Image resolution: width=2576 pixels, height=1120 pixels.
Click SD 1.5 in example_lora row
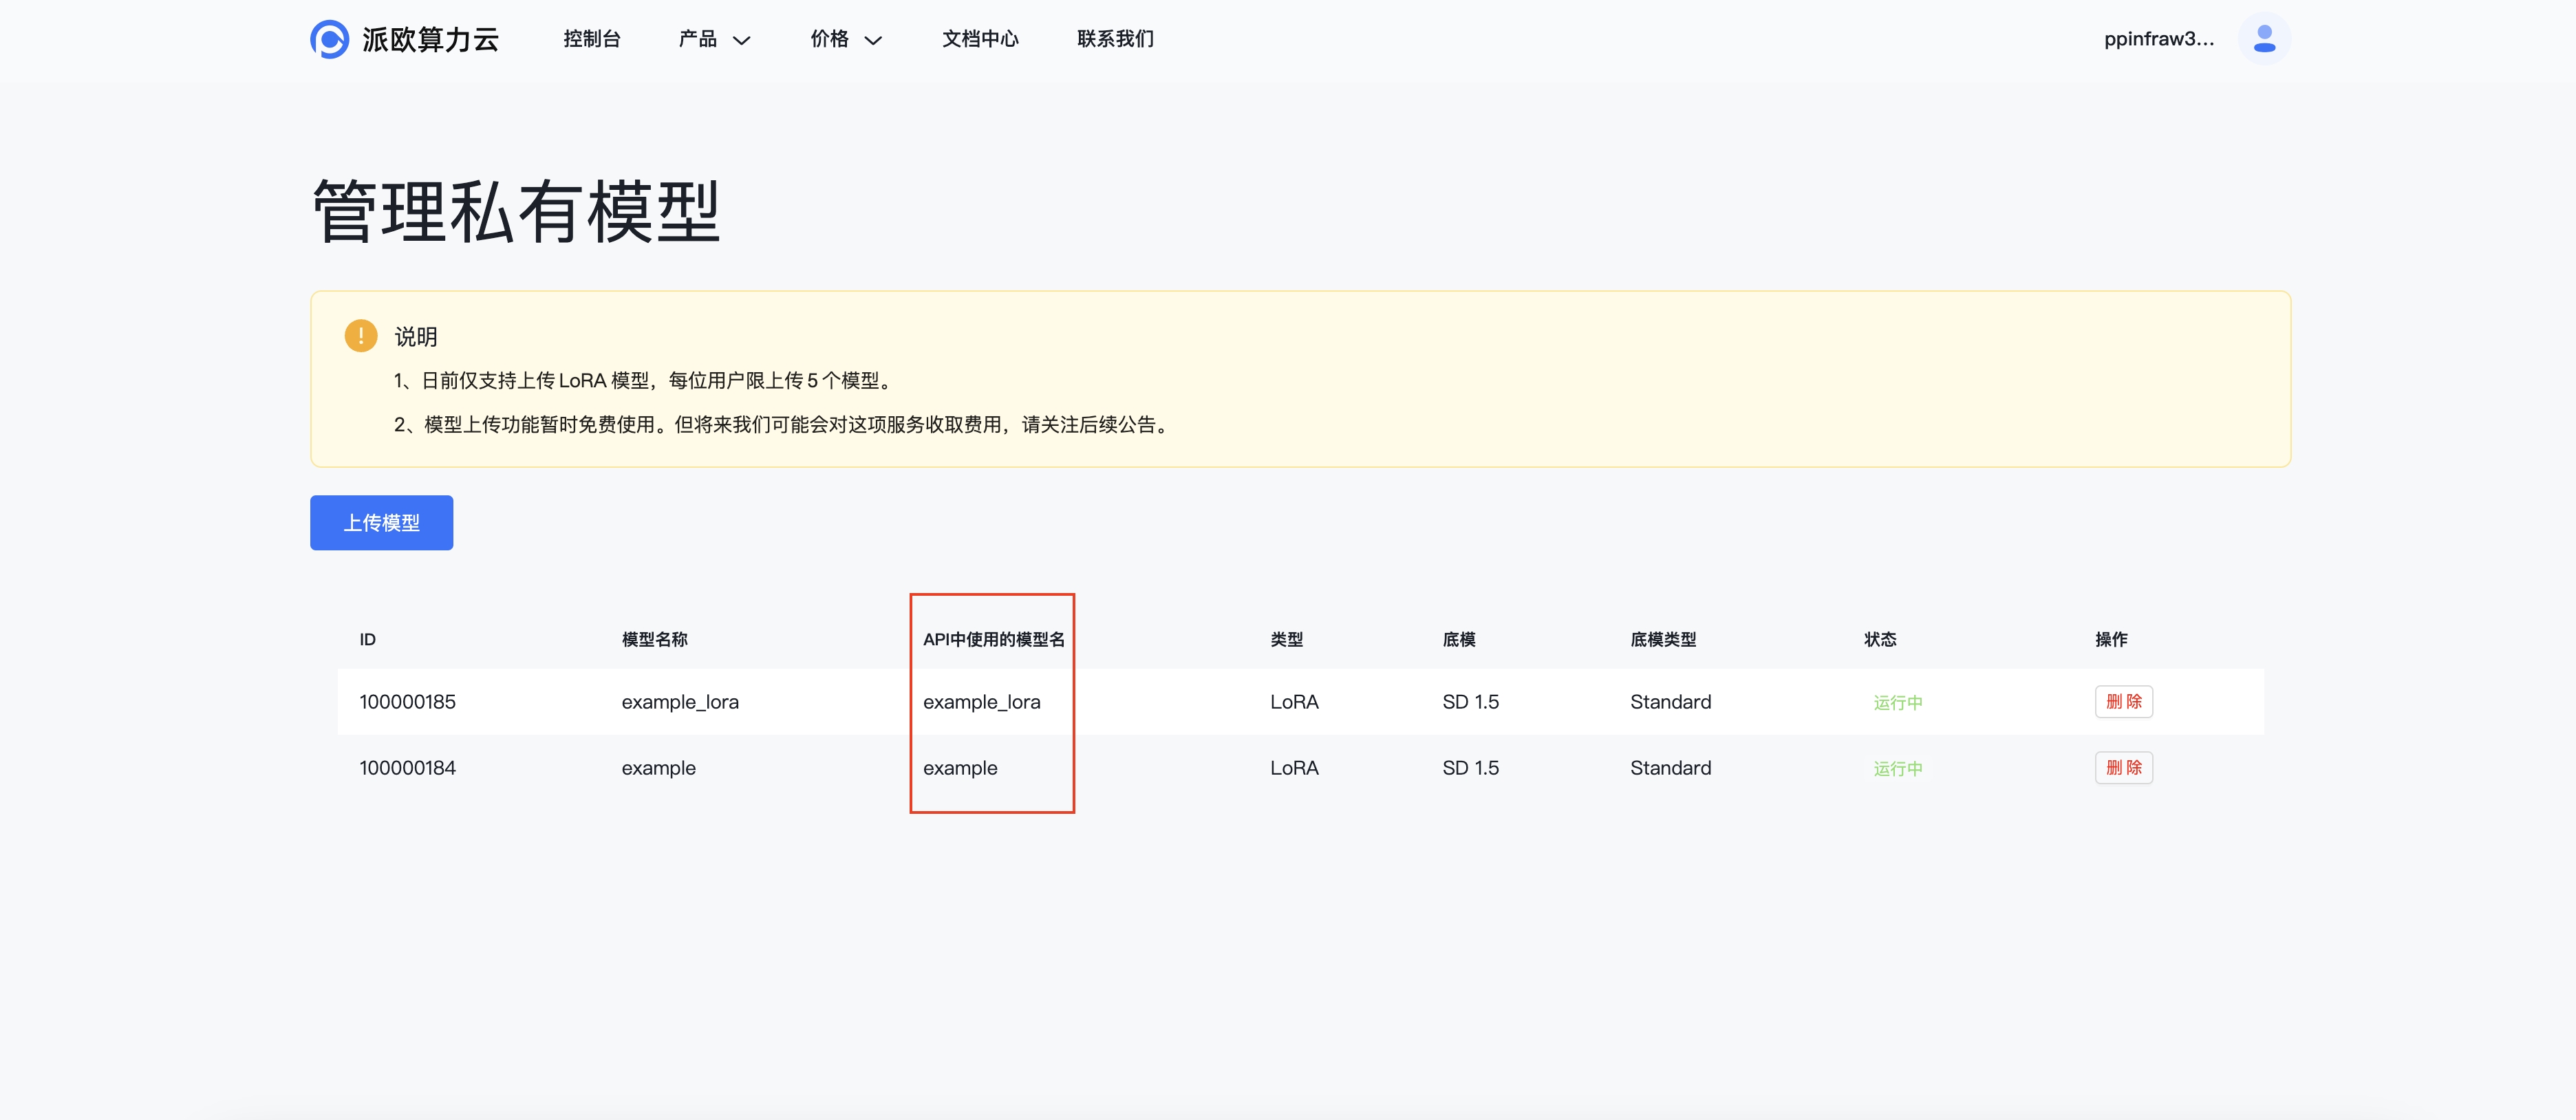1470,702
